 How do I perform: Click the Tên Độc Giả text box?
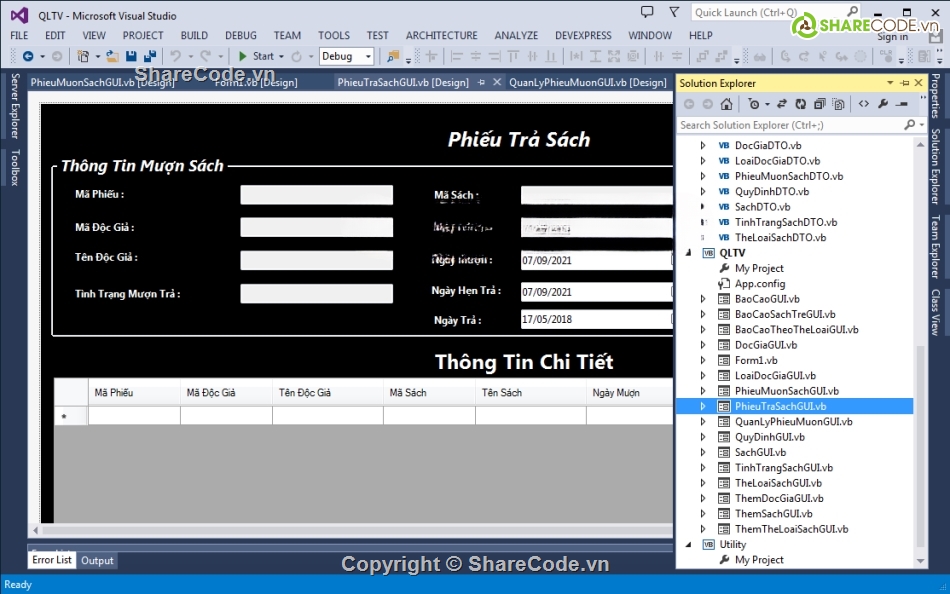pos(316,260)
